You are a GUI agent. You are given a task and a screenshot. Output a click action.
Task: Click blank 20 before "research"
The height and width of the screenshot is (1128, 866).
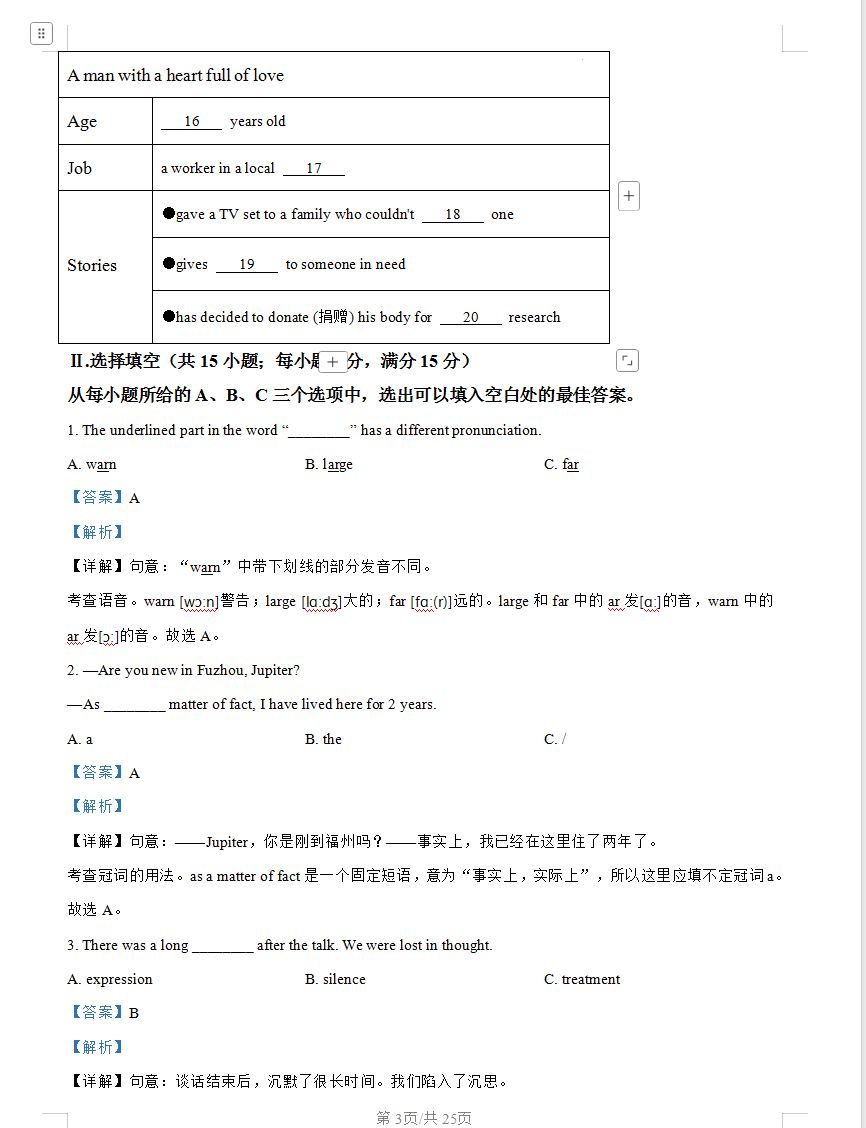[470, 317]
